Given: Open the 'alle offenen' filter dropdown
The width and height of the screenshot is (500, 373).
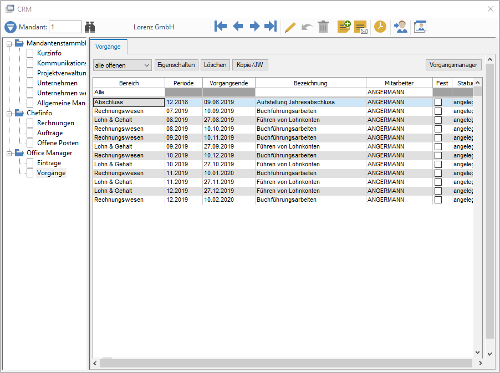Looking at the screenshot, I should 122,65.
